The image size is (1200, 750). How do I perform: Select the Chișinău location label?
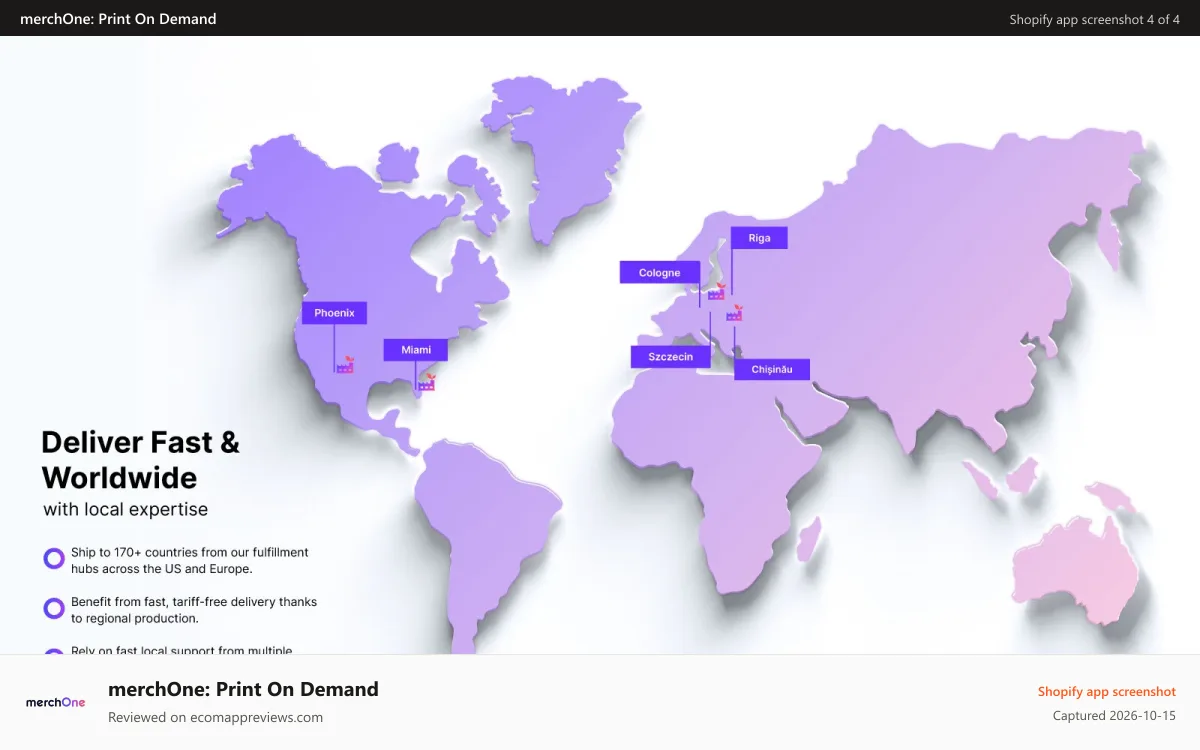click(x=772, y=370)
